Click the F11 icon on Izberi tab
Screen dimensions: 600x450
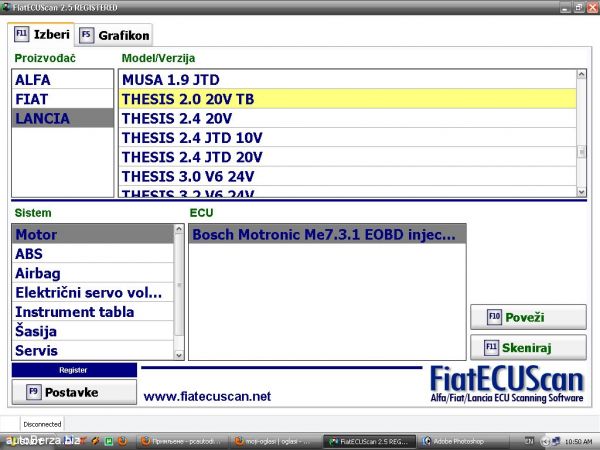[21, 34]
